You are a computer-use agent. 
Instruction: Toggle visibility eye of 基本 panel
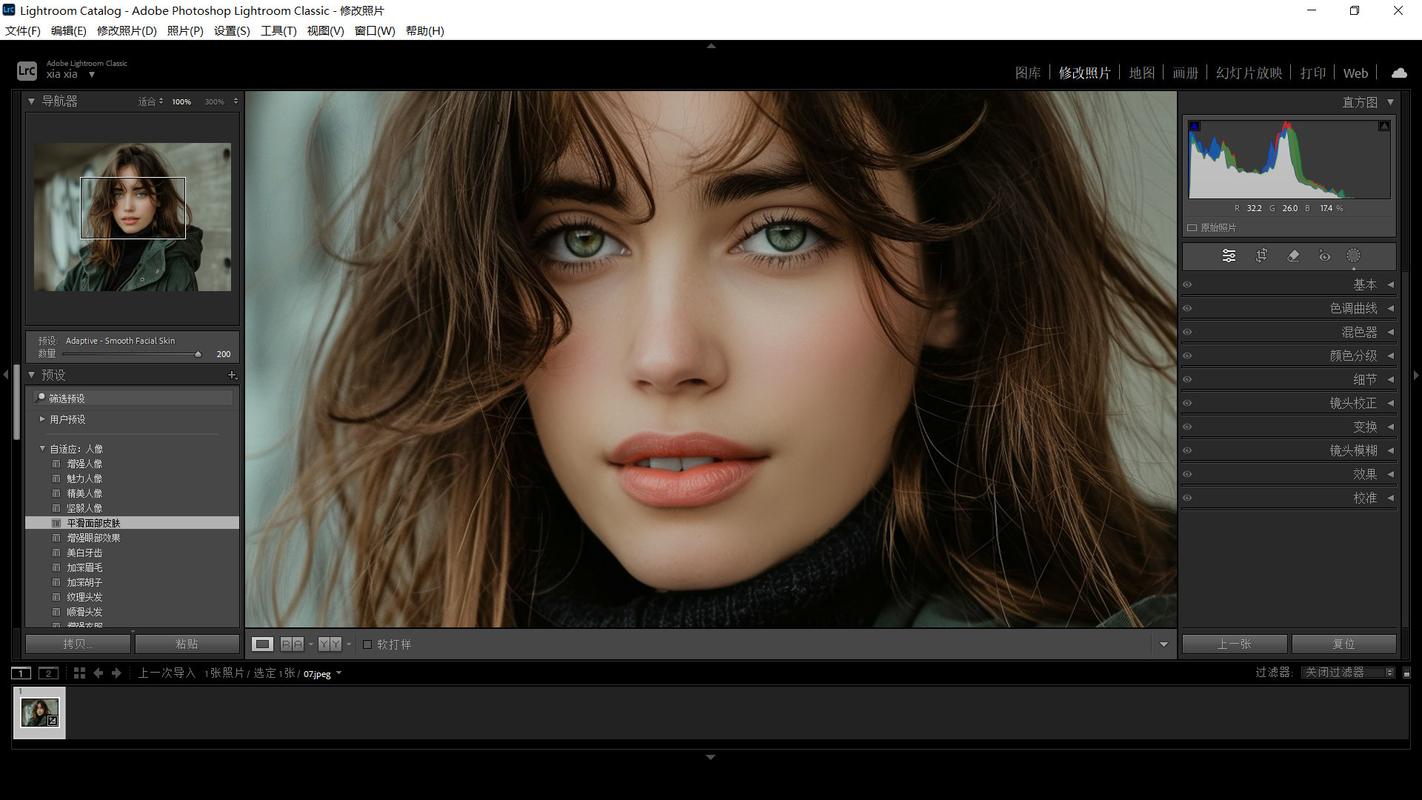[1187, 285]
